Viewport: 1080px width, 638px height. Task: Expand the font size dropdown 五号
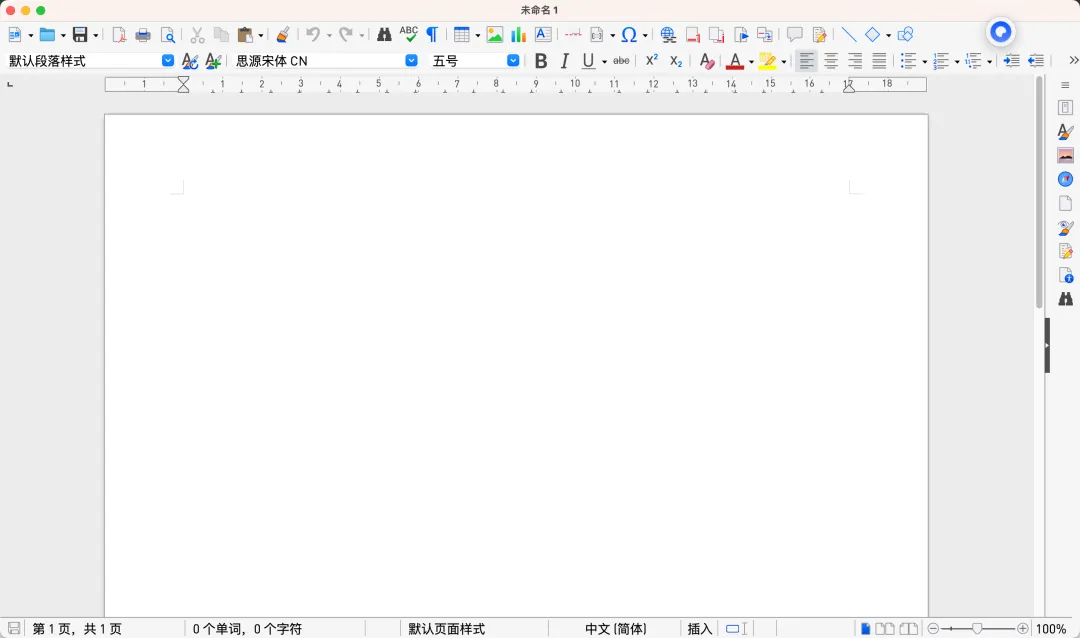pos(512,61)
